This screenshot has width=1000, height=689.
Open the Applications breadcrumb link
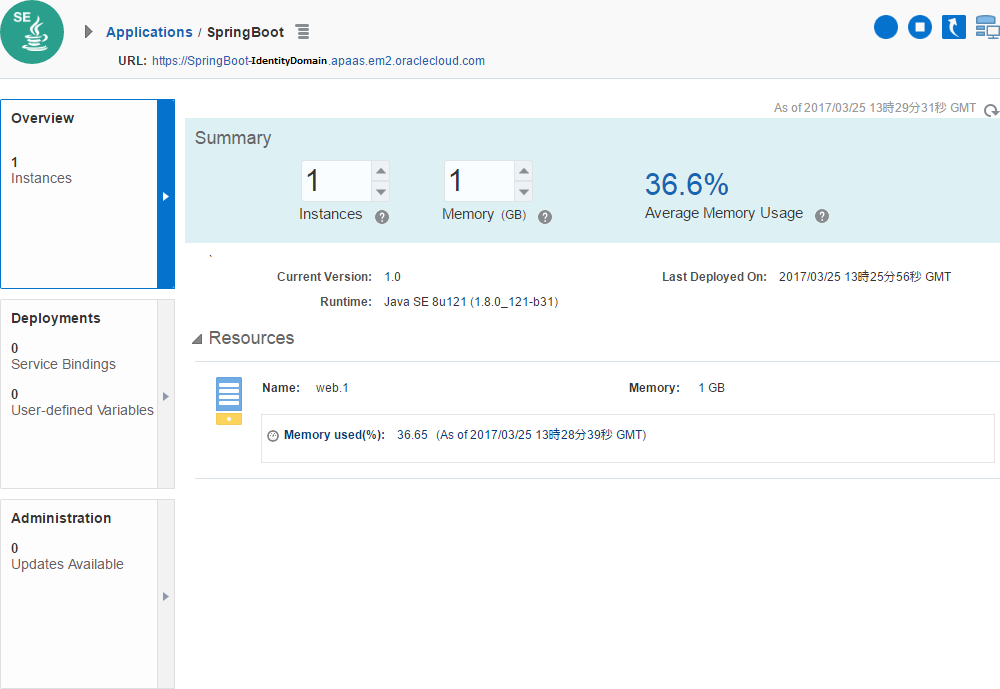[x=149, y=32]
